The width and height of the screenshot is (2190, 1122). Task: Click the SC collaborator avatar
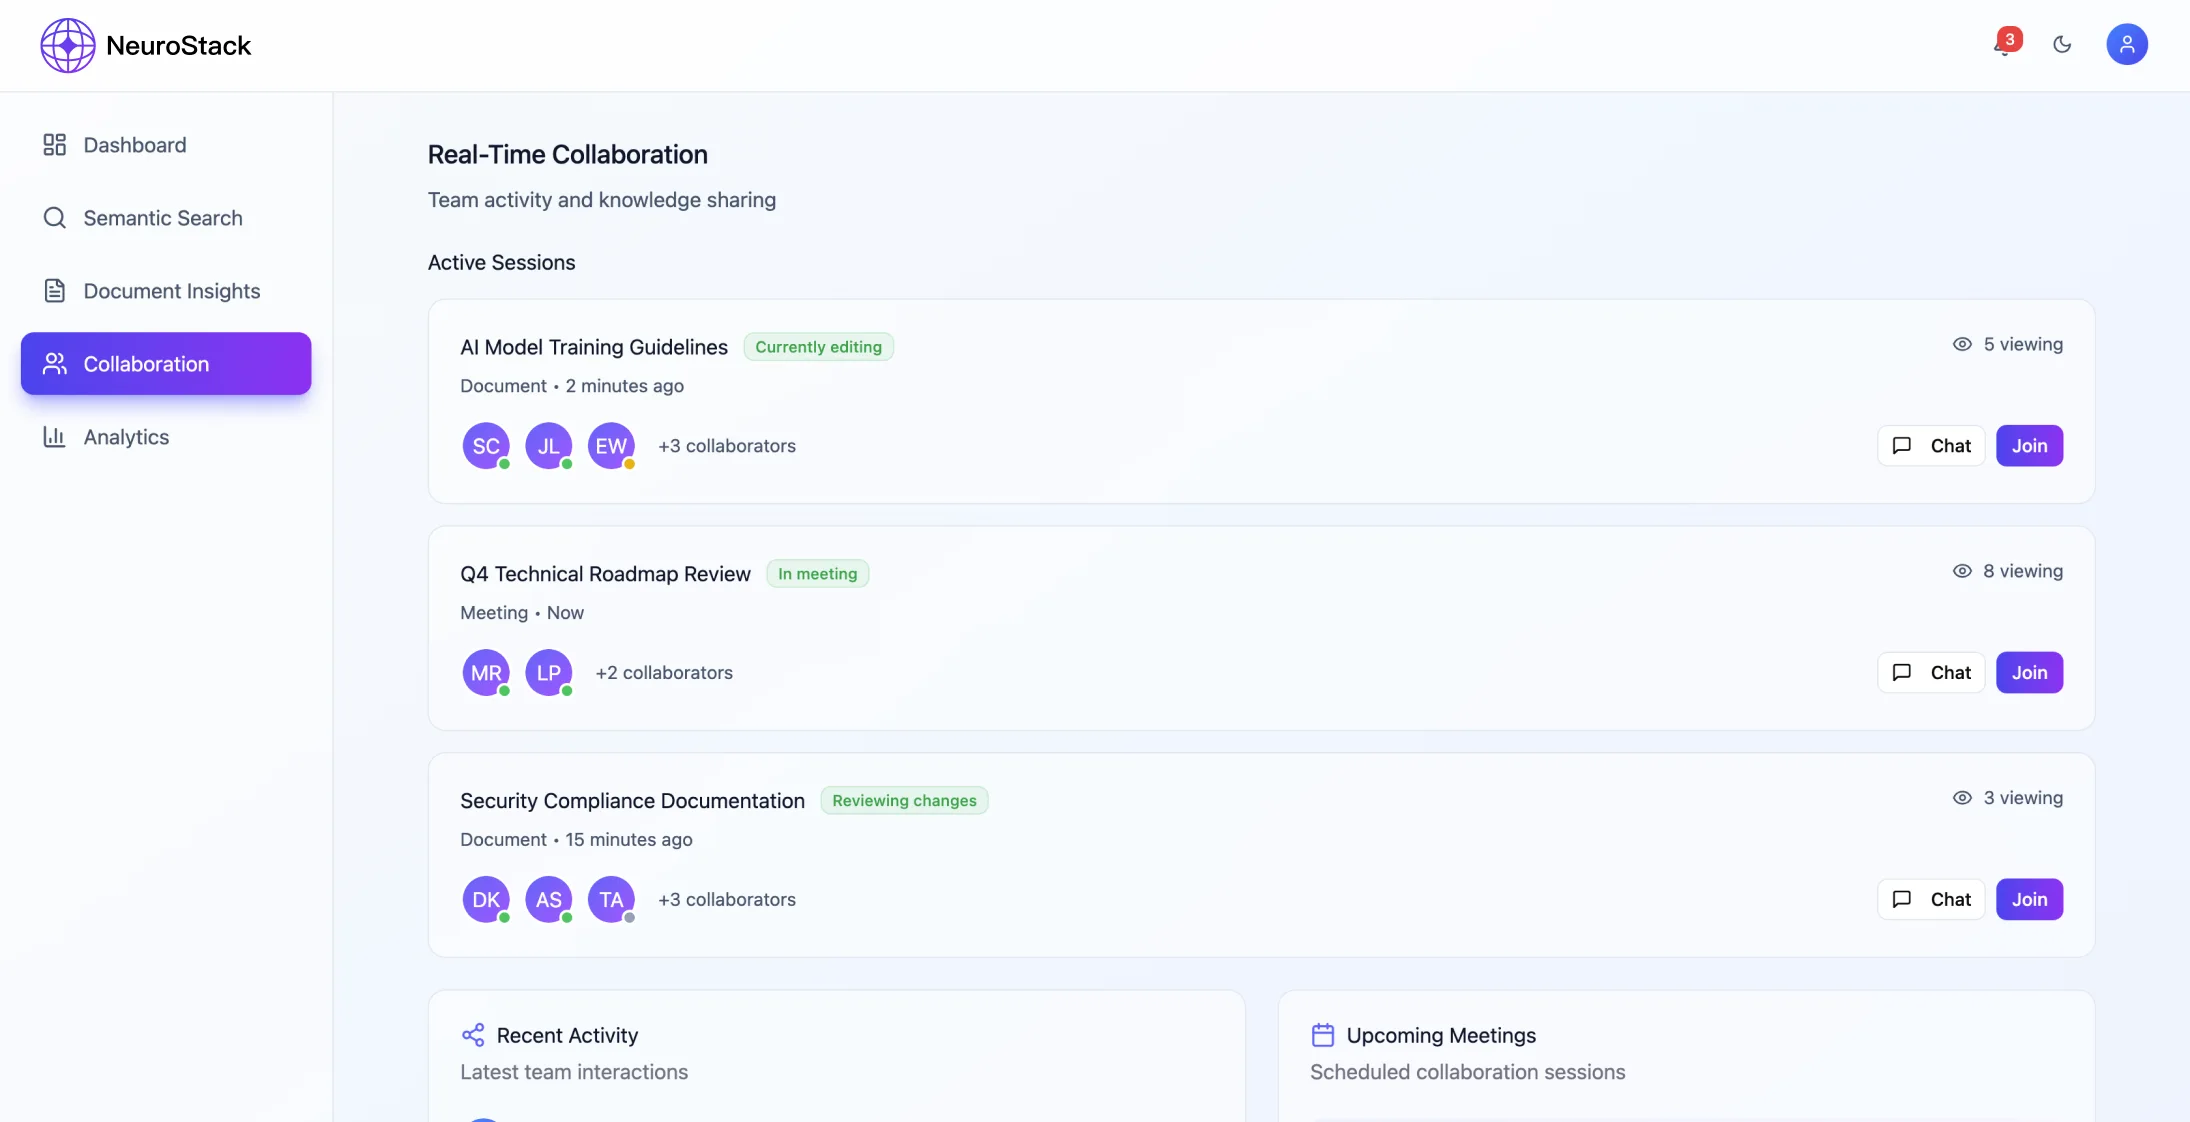486,445
